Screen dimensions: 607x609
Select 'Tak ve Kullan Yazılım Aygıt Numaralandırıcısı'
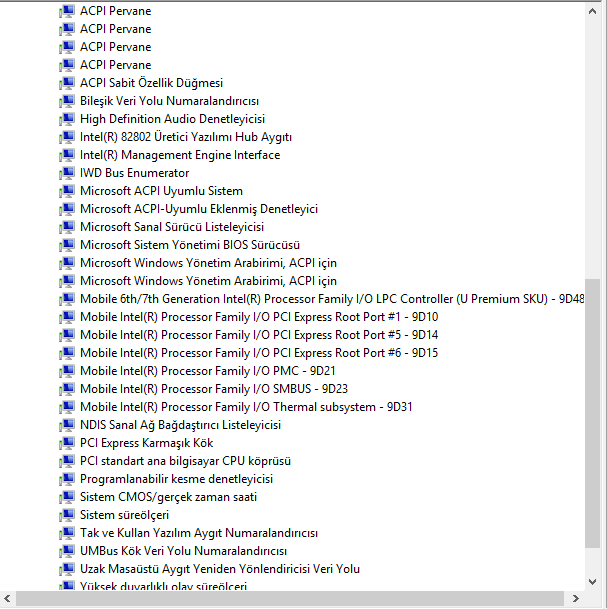tap(199, 533)
